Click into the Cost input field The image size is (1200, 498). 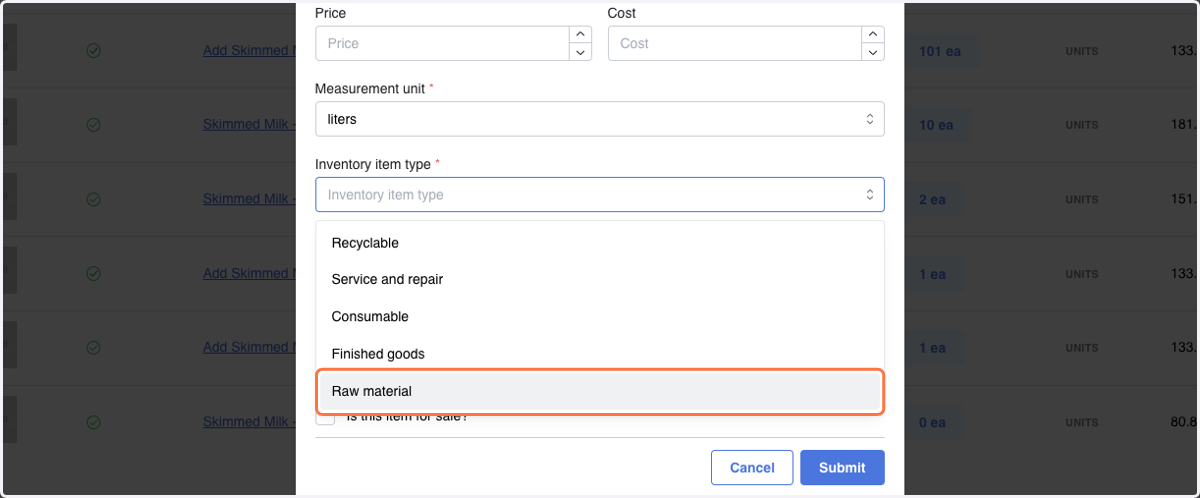coord(735,44)
